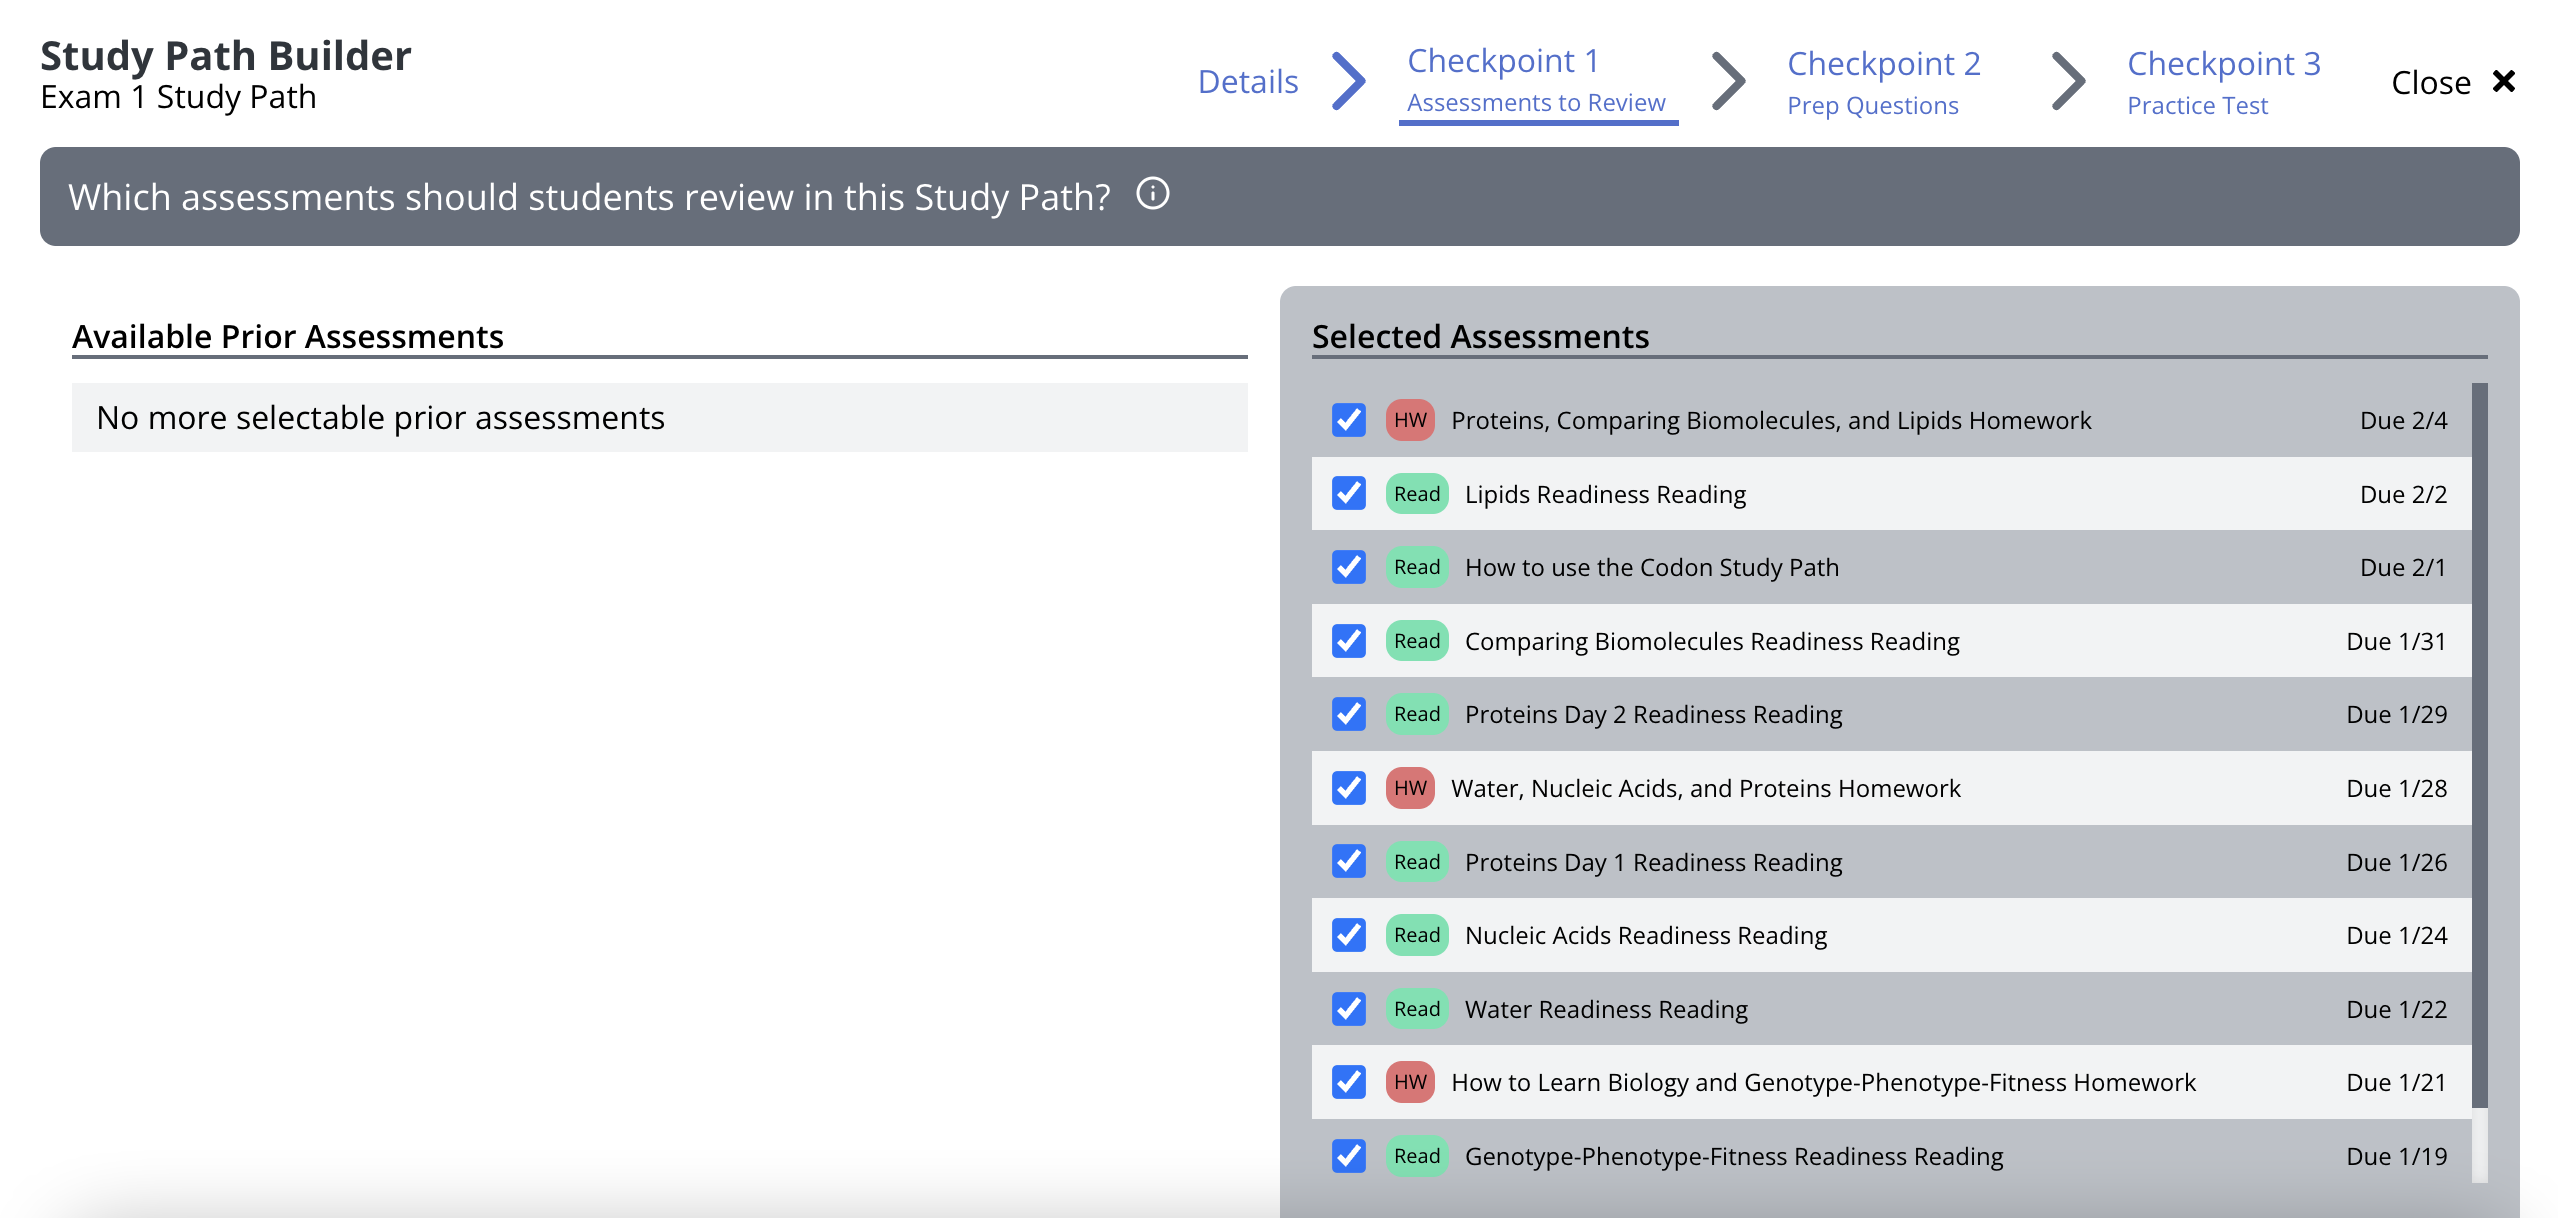Click the chevron before Checkpoint 2
Viewport: 2558px width, 1218px height.
click(1728, 81)
